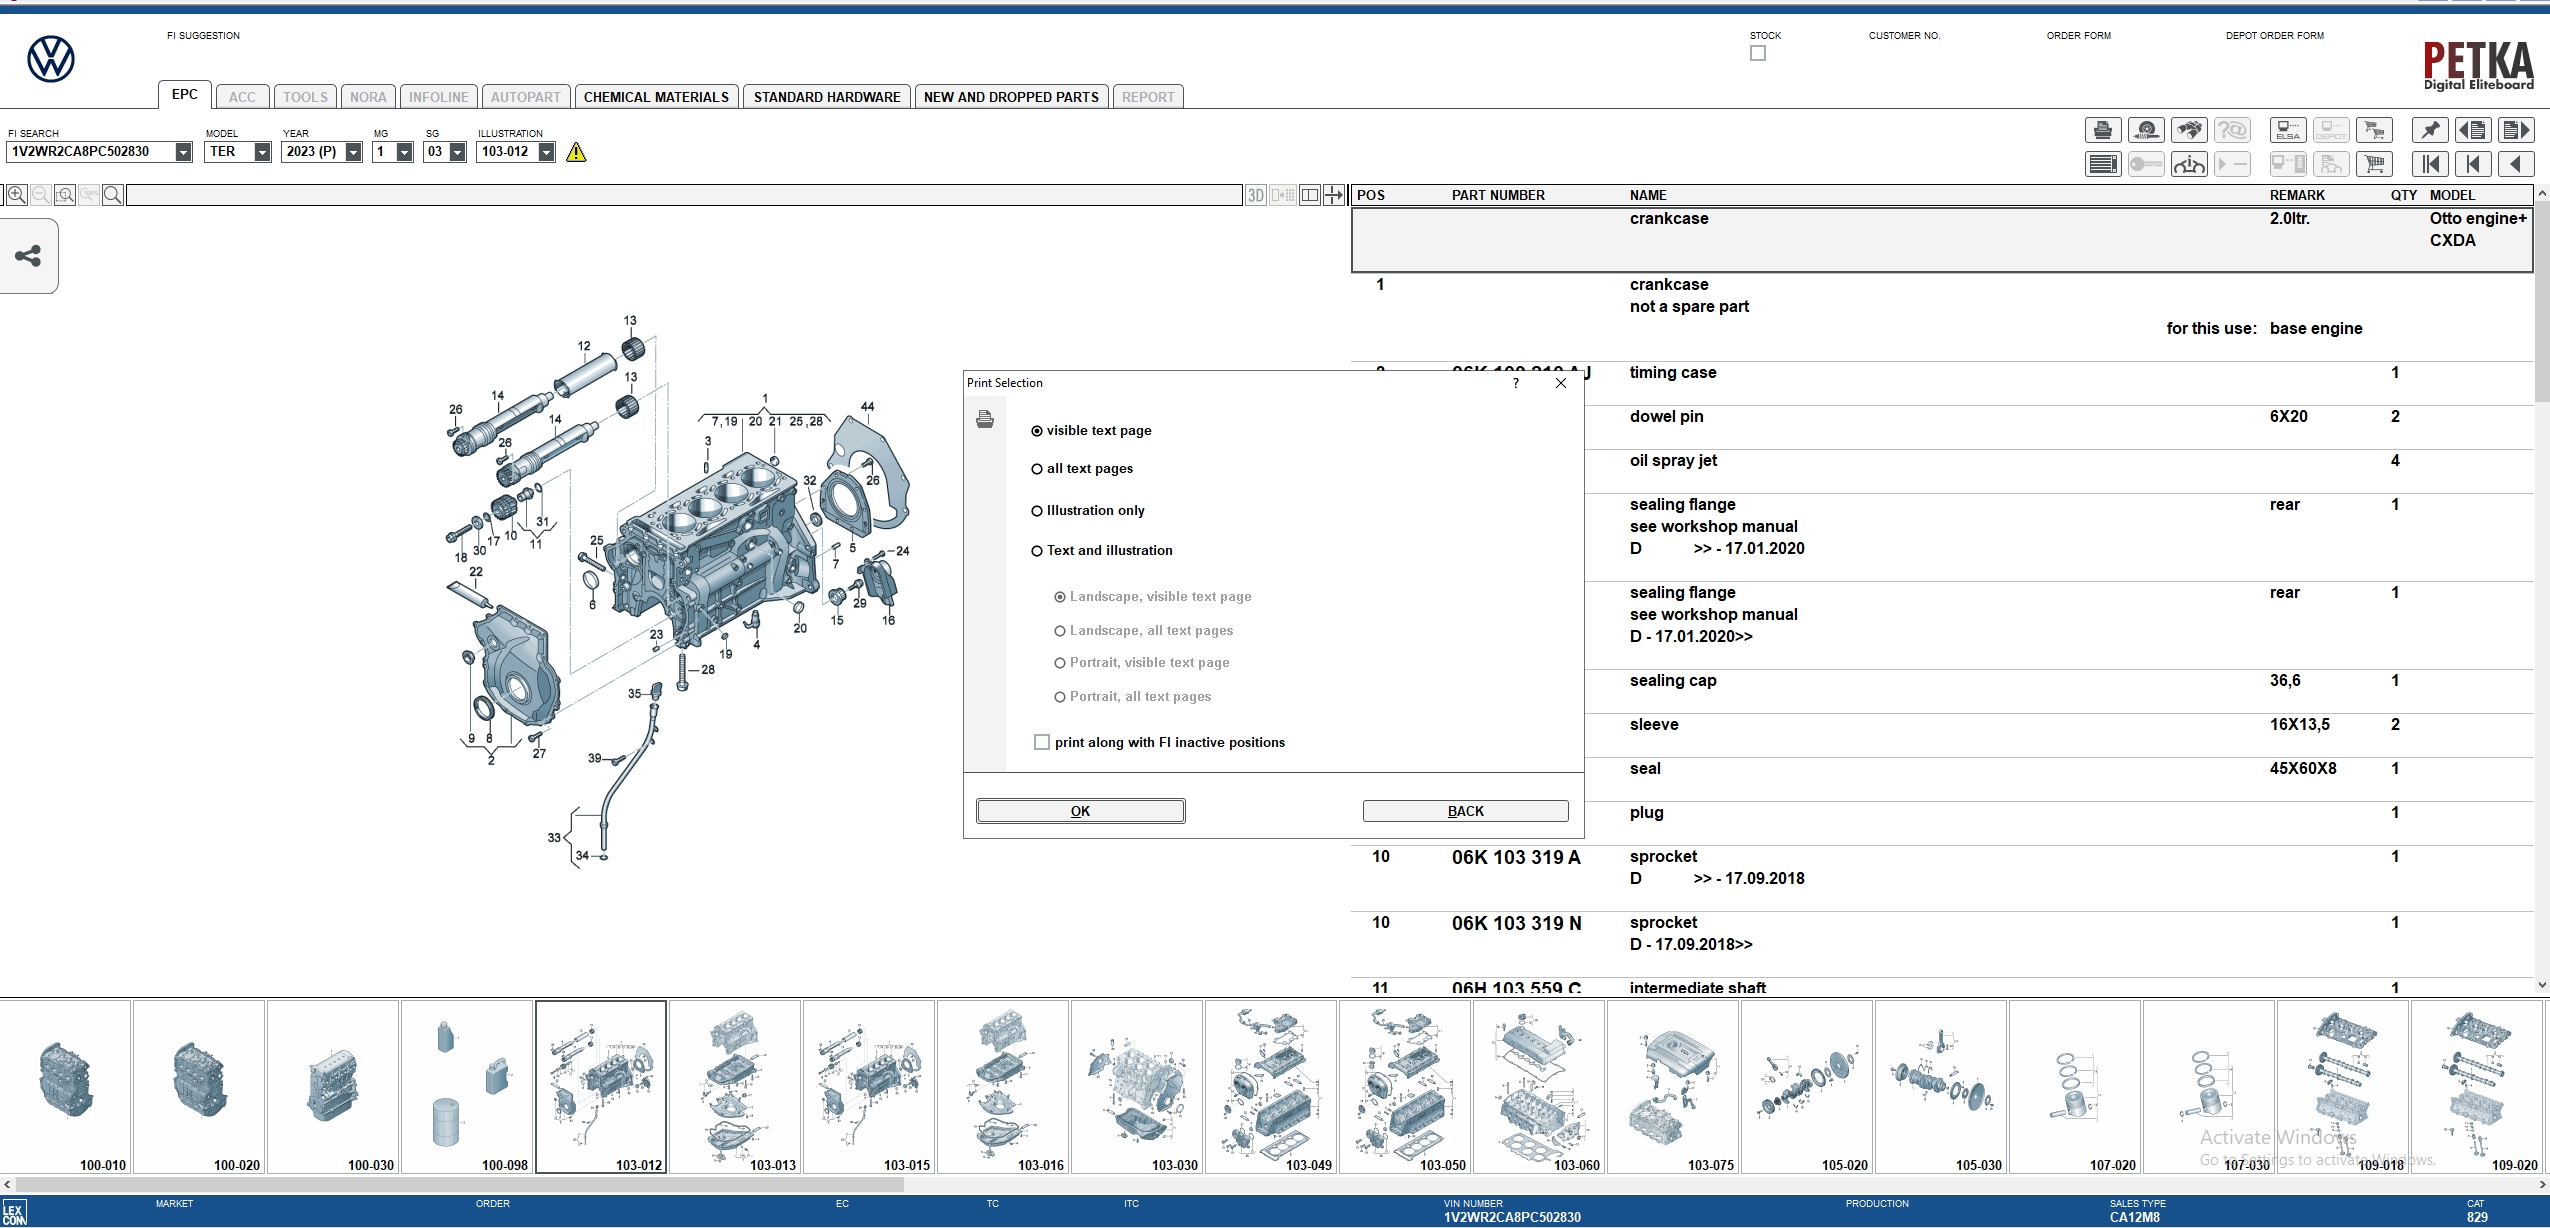Click the thumbnail strip right scroll arrow
The width and height of the screenshot is (2550, 1228).
pos(2542,1184)
